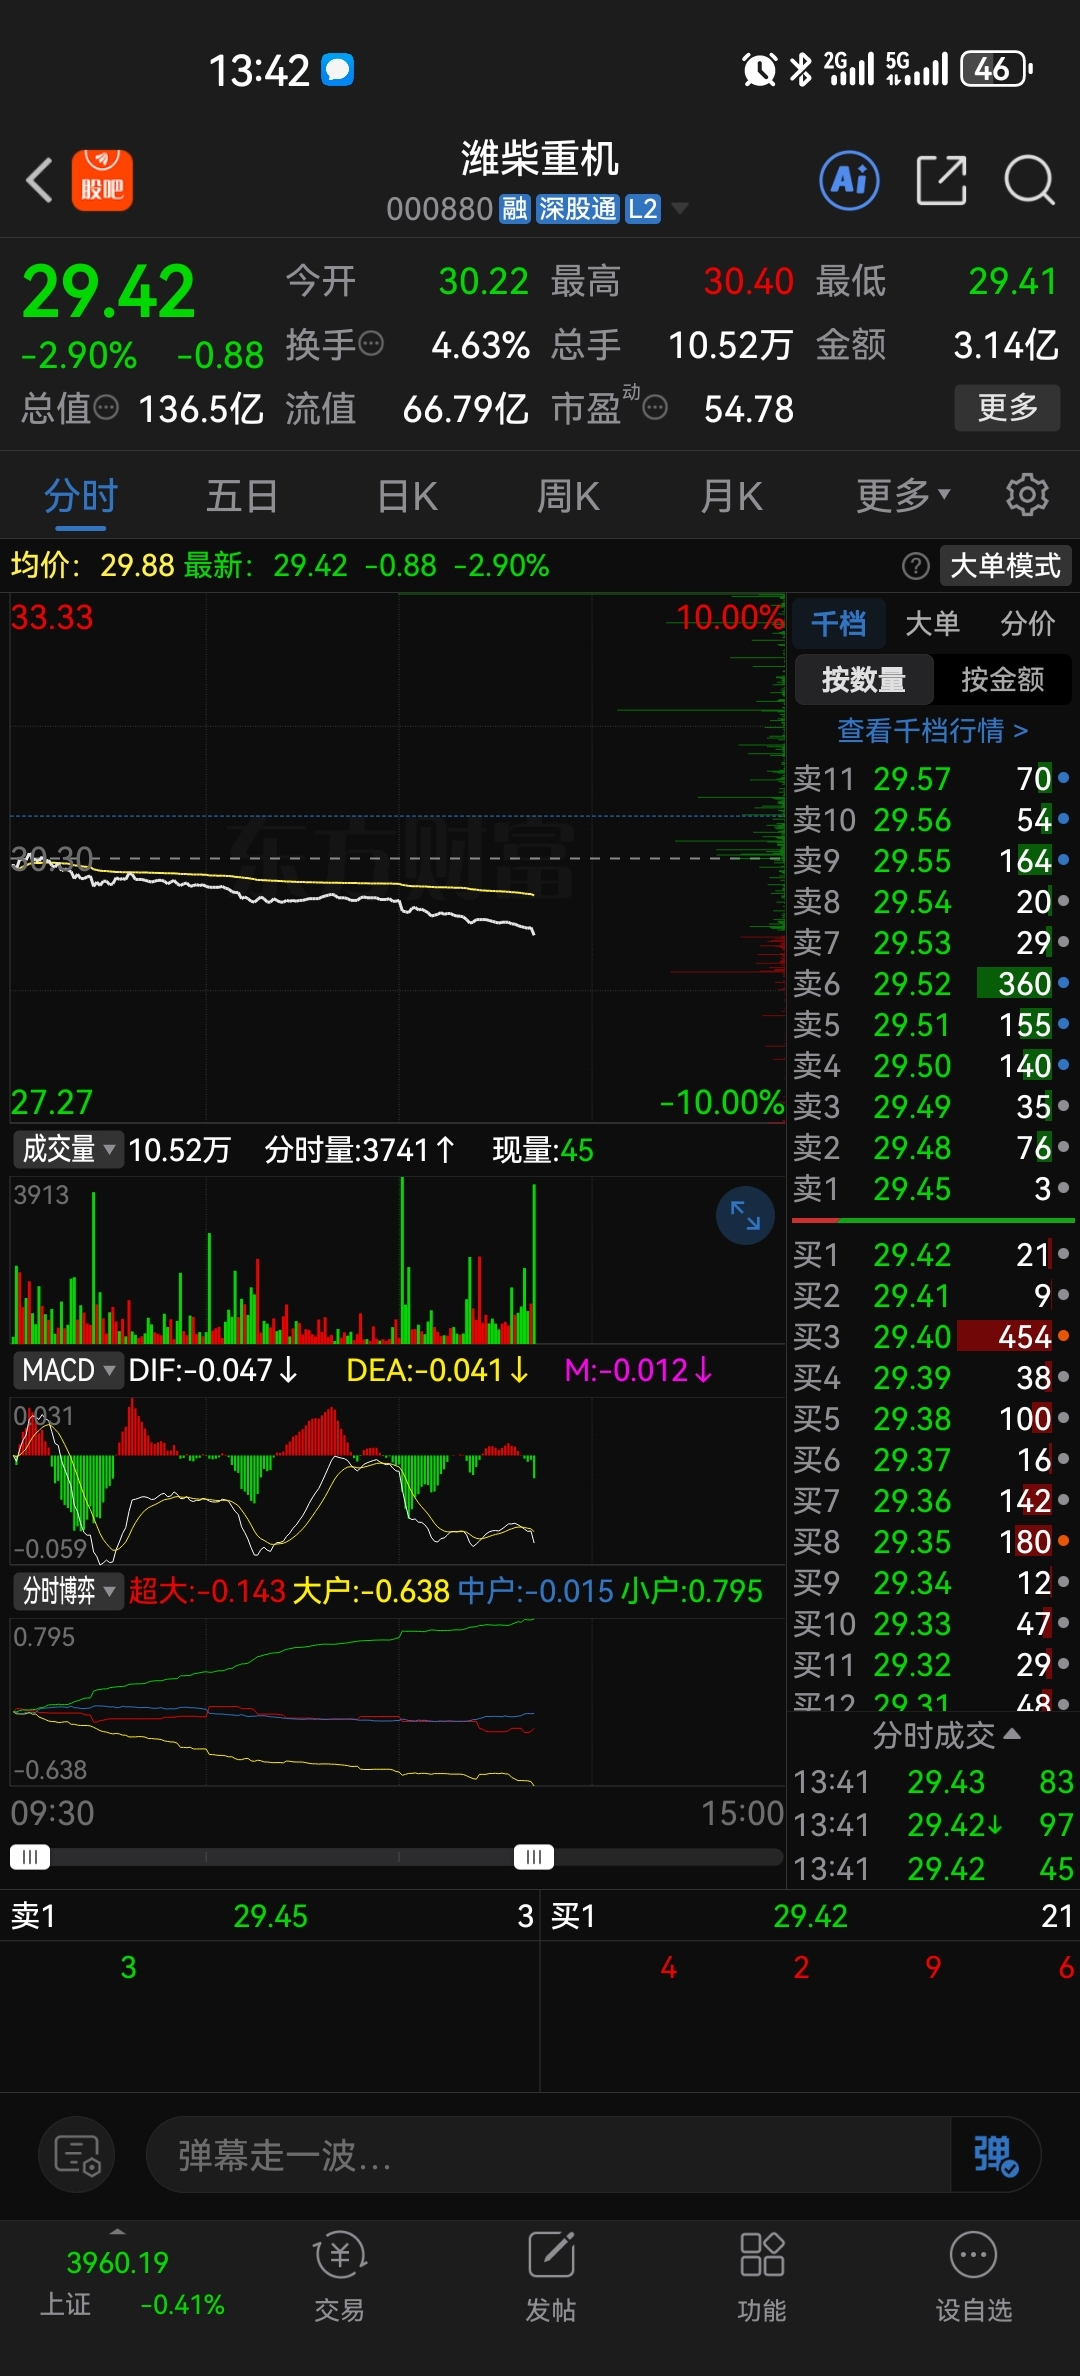Open the Ai assistant icon
The width and height of the screenshot is (1080, 2376).
point(849,181)
